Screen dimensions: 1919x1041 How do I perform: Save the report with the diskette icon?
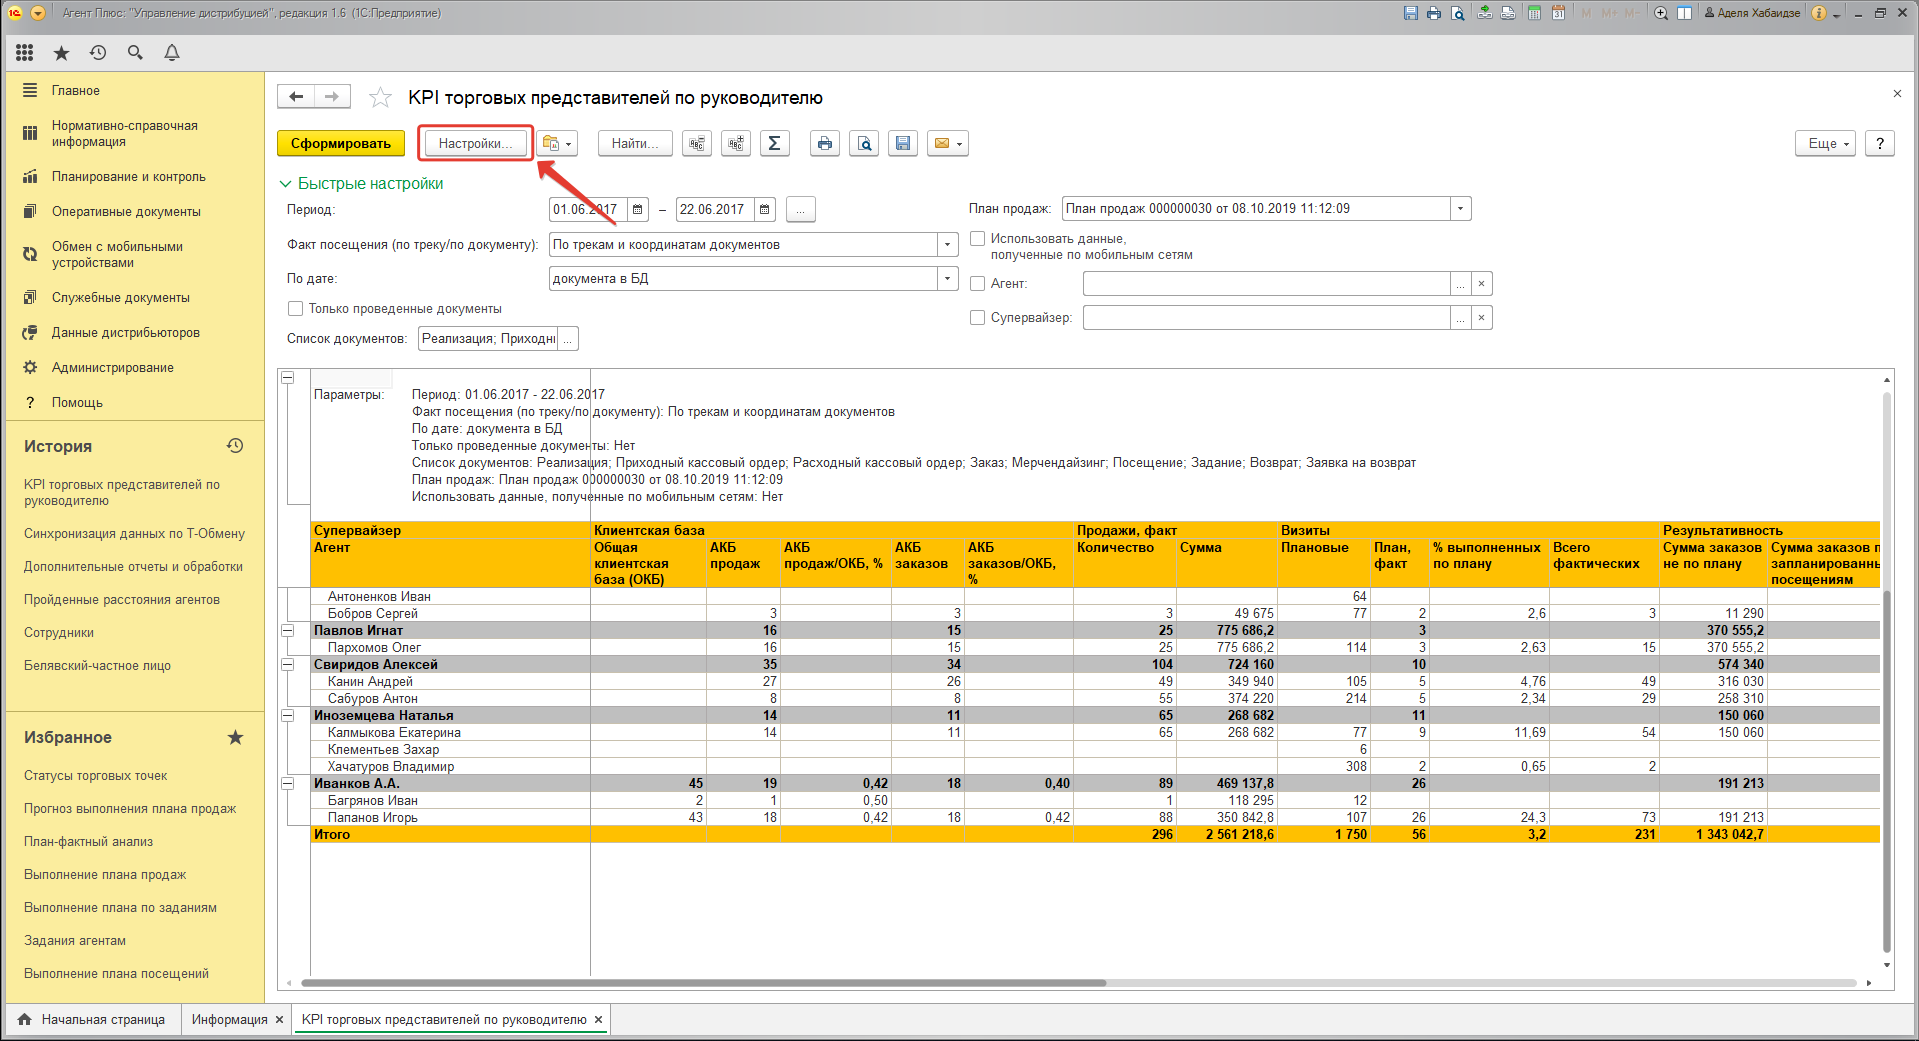click(x=903, y=144)
